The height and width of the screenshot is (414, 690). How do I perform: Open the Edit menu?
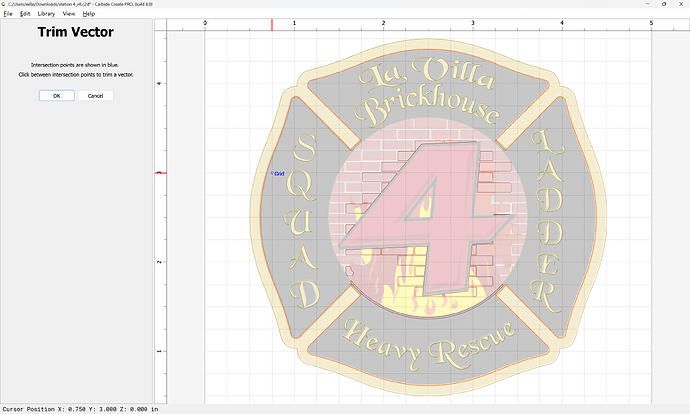(x=23, y=14)
